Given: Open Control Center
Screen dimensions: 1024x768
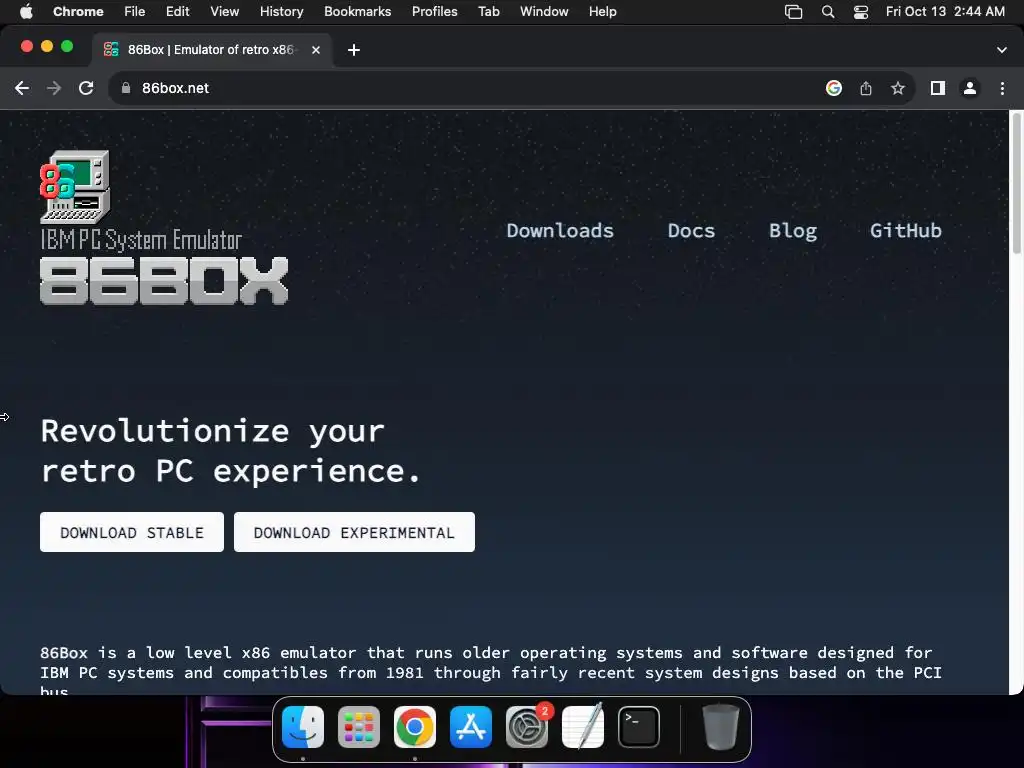Looking at the screenshot, I should (861, 12).
